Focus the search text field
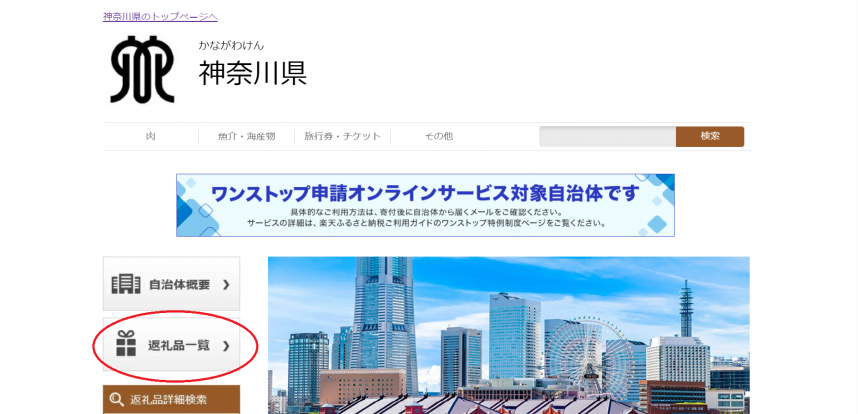Screen dimensions: 858x414 coord(607,137)
